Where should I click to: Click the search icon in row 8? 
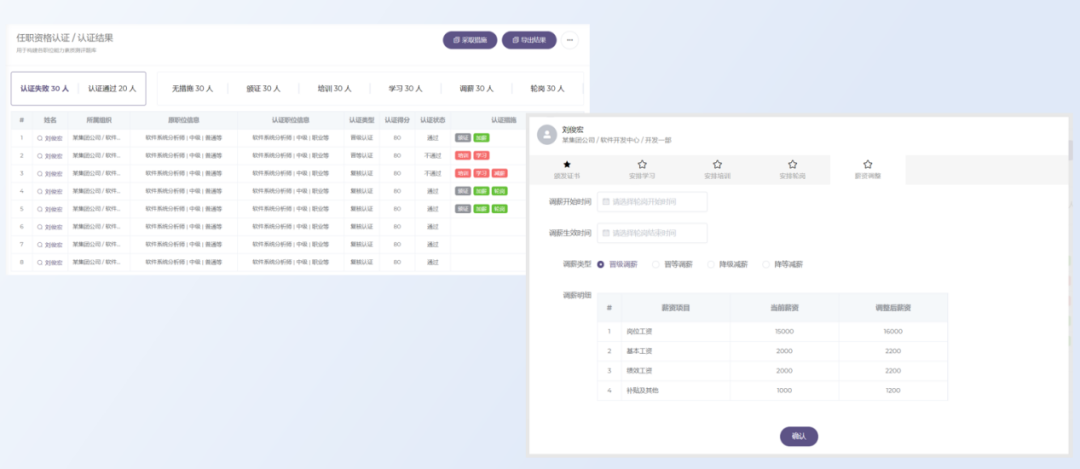tap(40, 263)
